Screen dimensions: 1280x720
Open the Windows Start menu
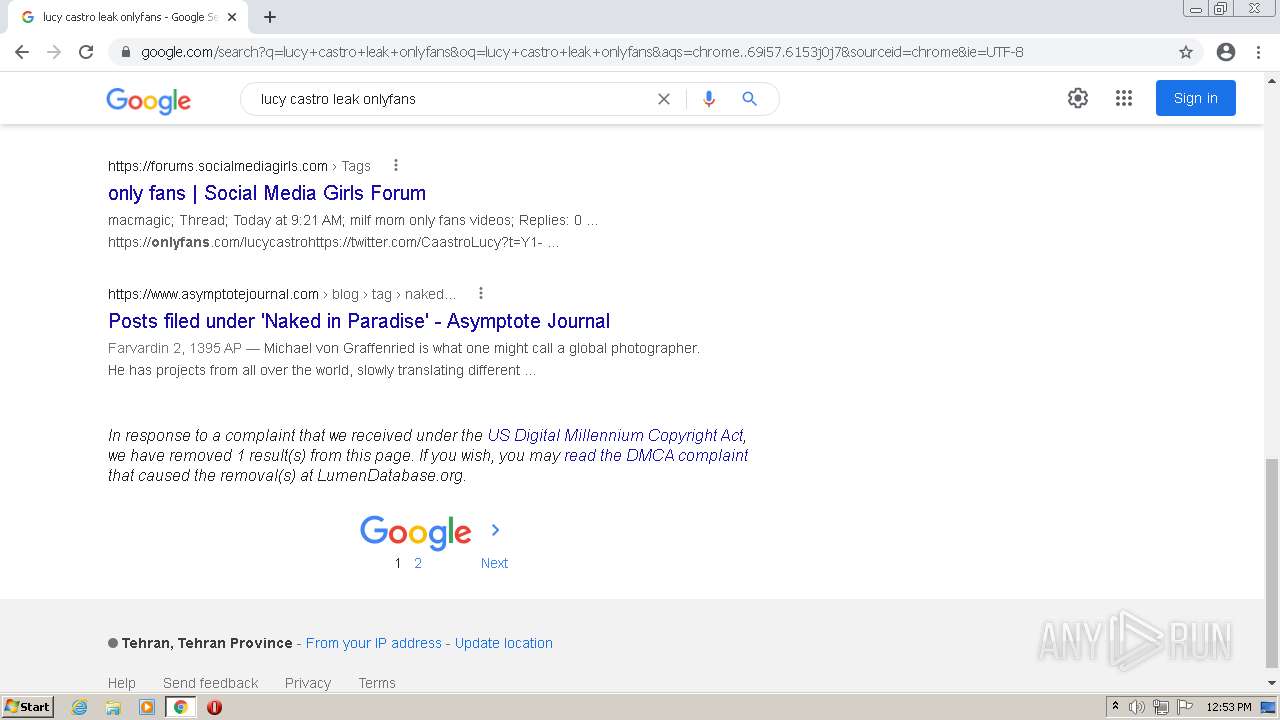tap(27, 707)
